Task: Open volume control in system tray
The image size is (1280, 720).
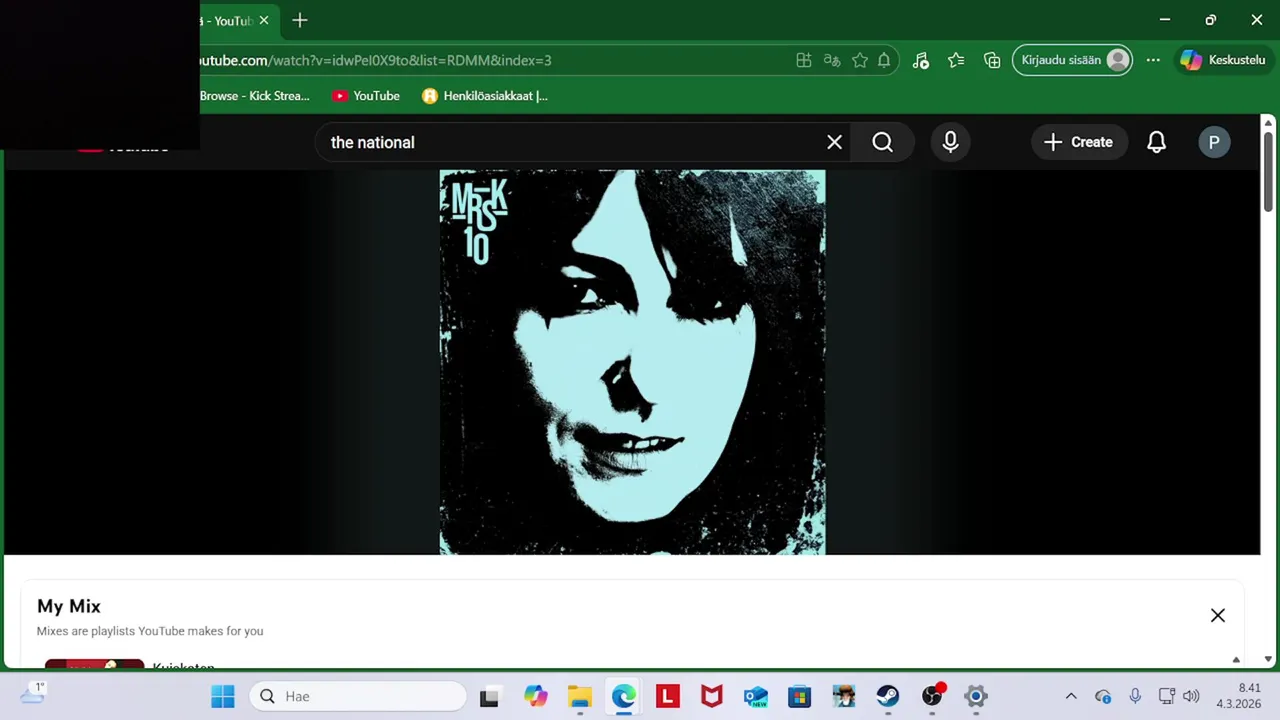Action: click(x=1190, y=696)
